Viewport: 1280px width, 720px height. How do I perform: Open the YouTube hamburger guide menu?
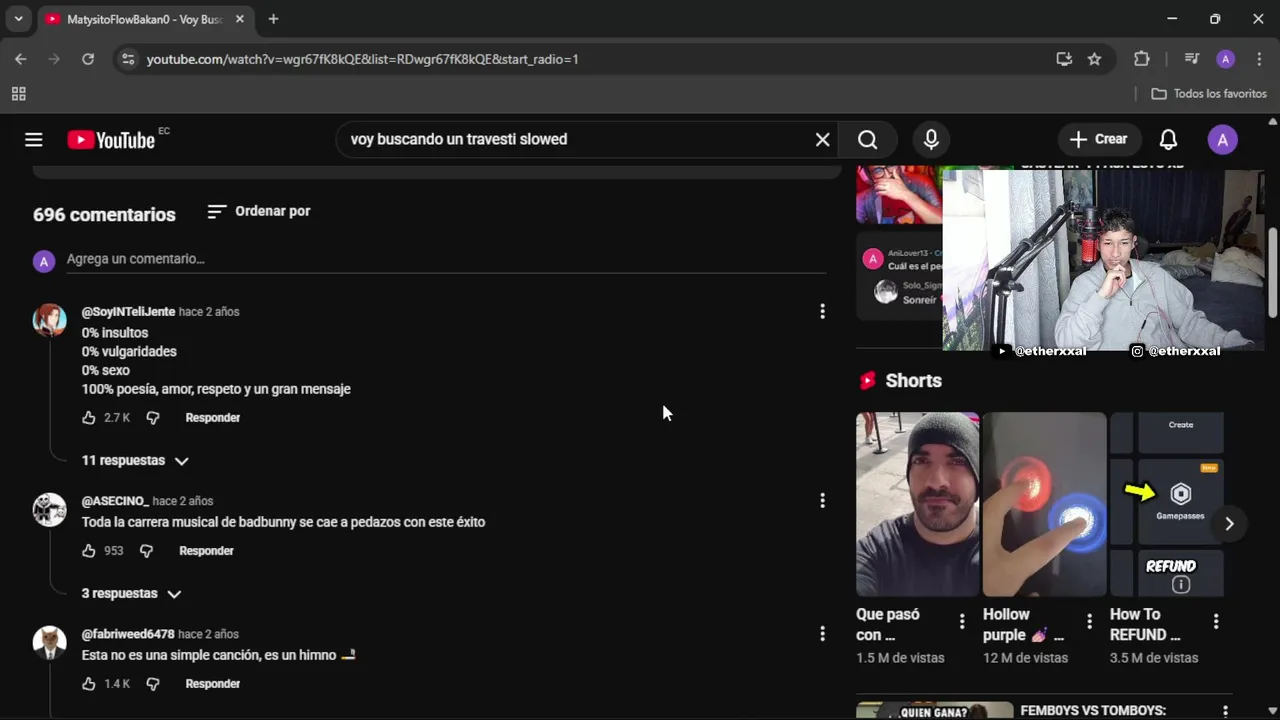(34, 140)
